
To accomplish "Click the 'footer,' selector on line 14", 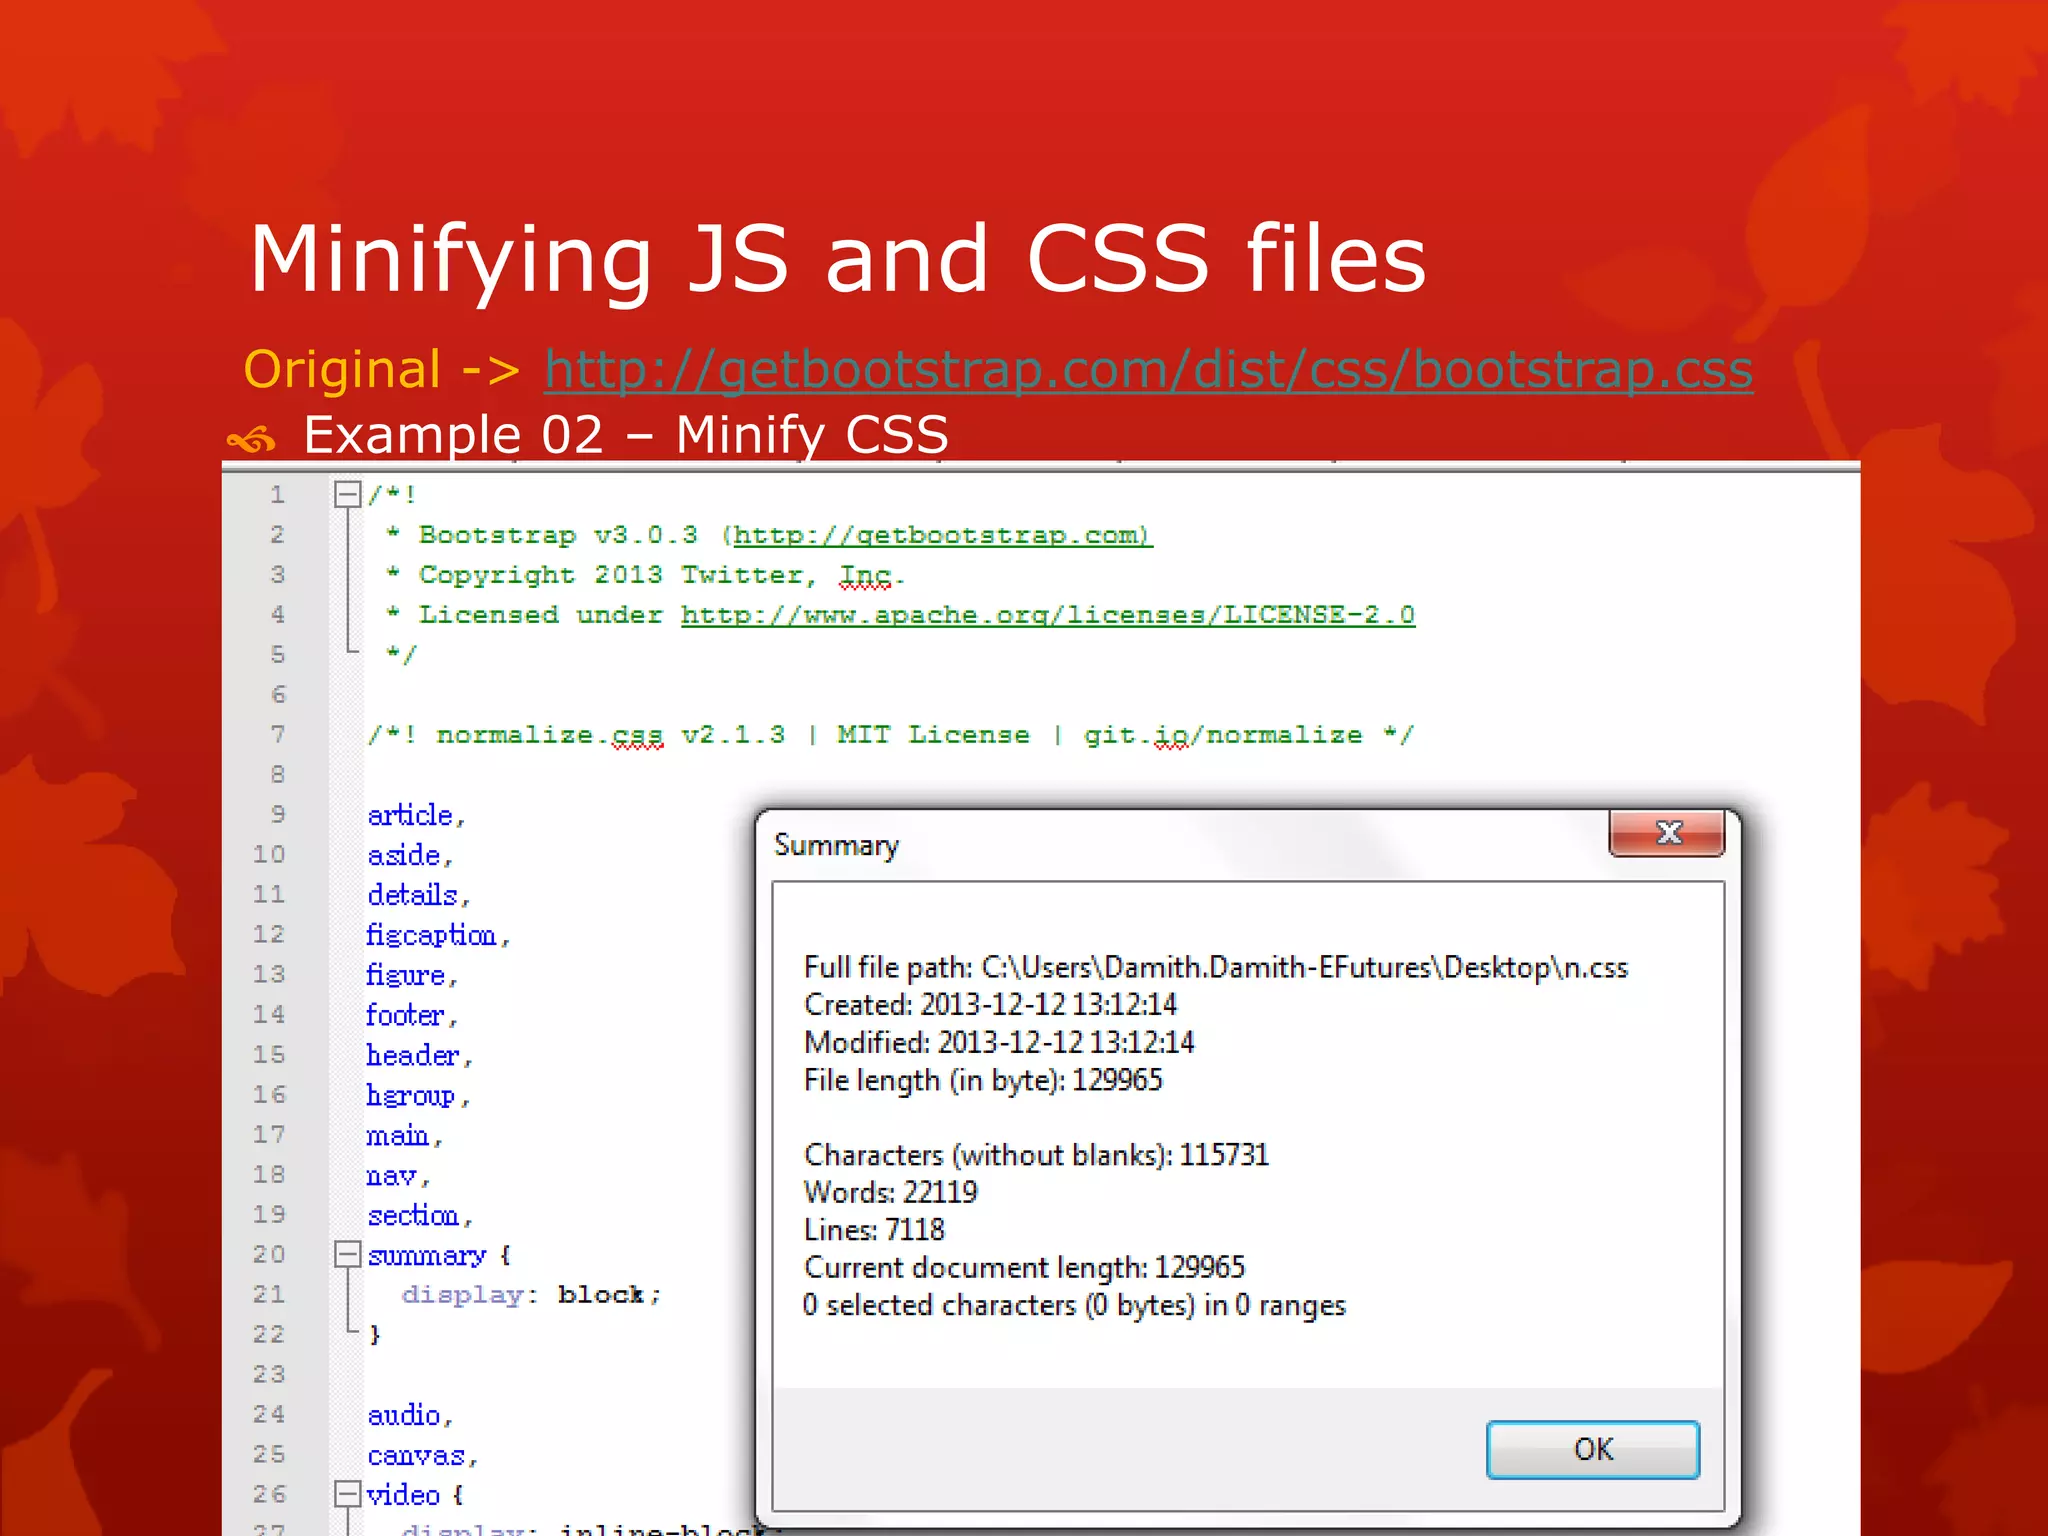I will coord(408,1016).
